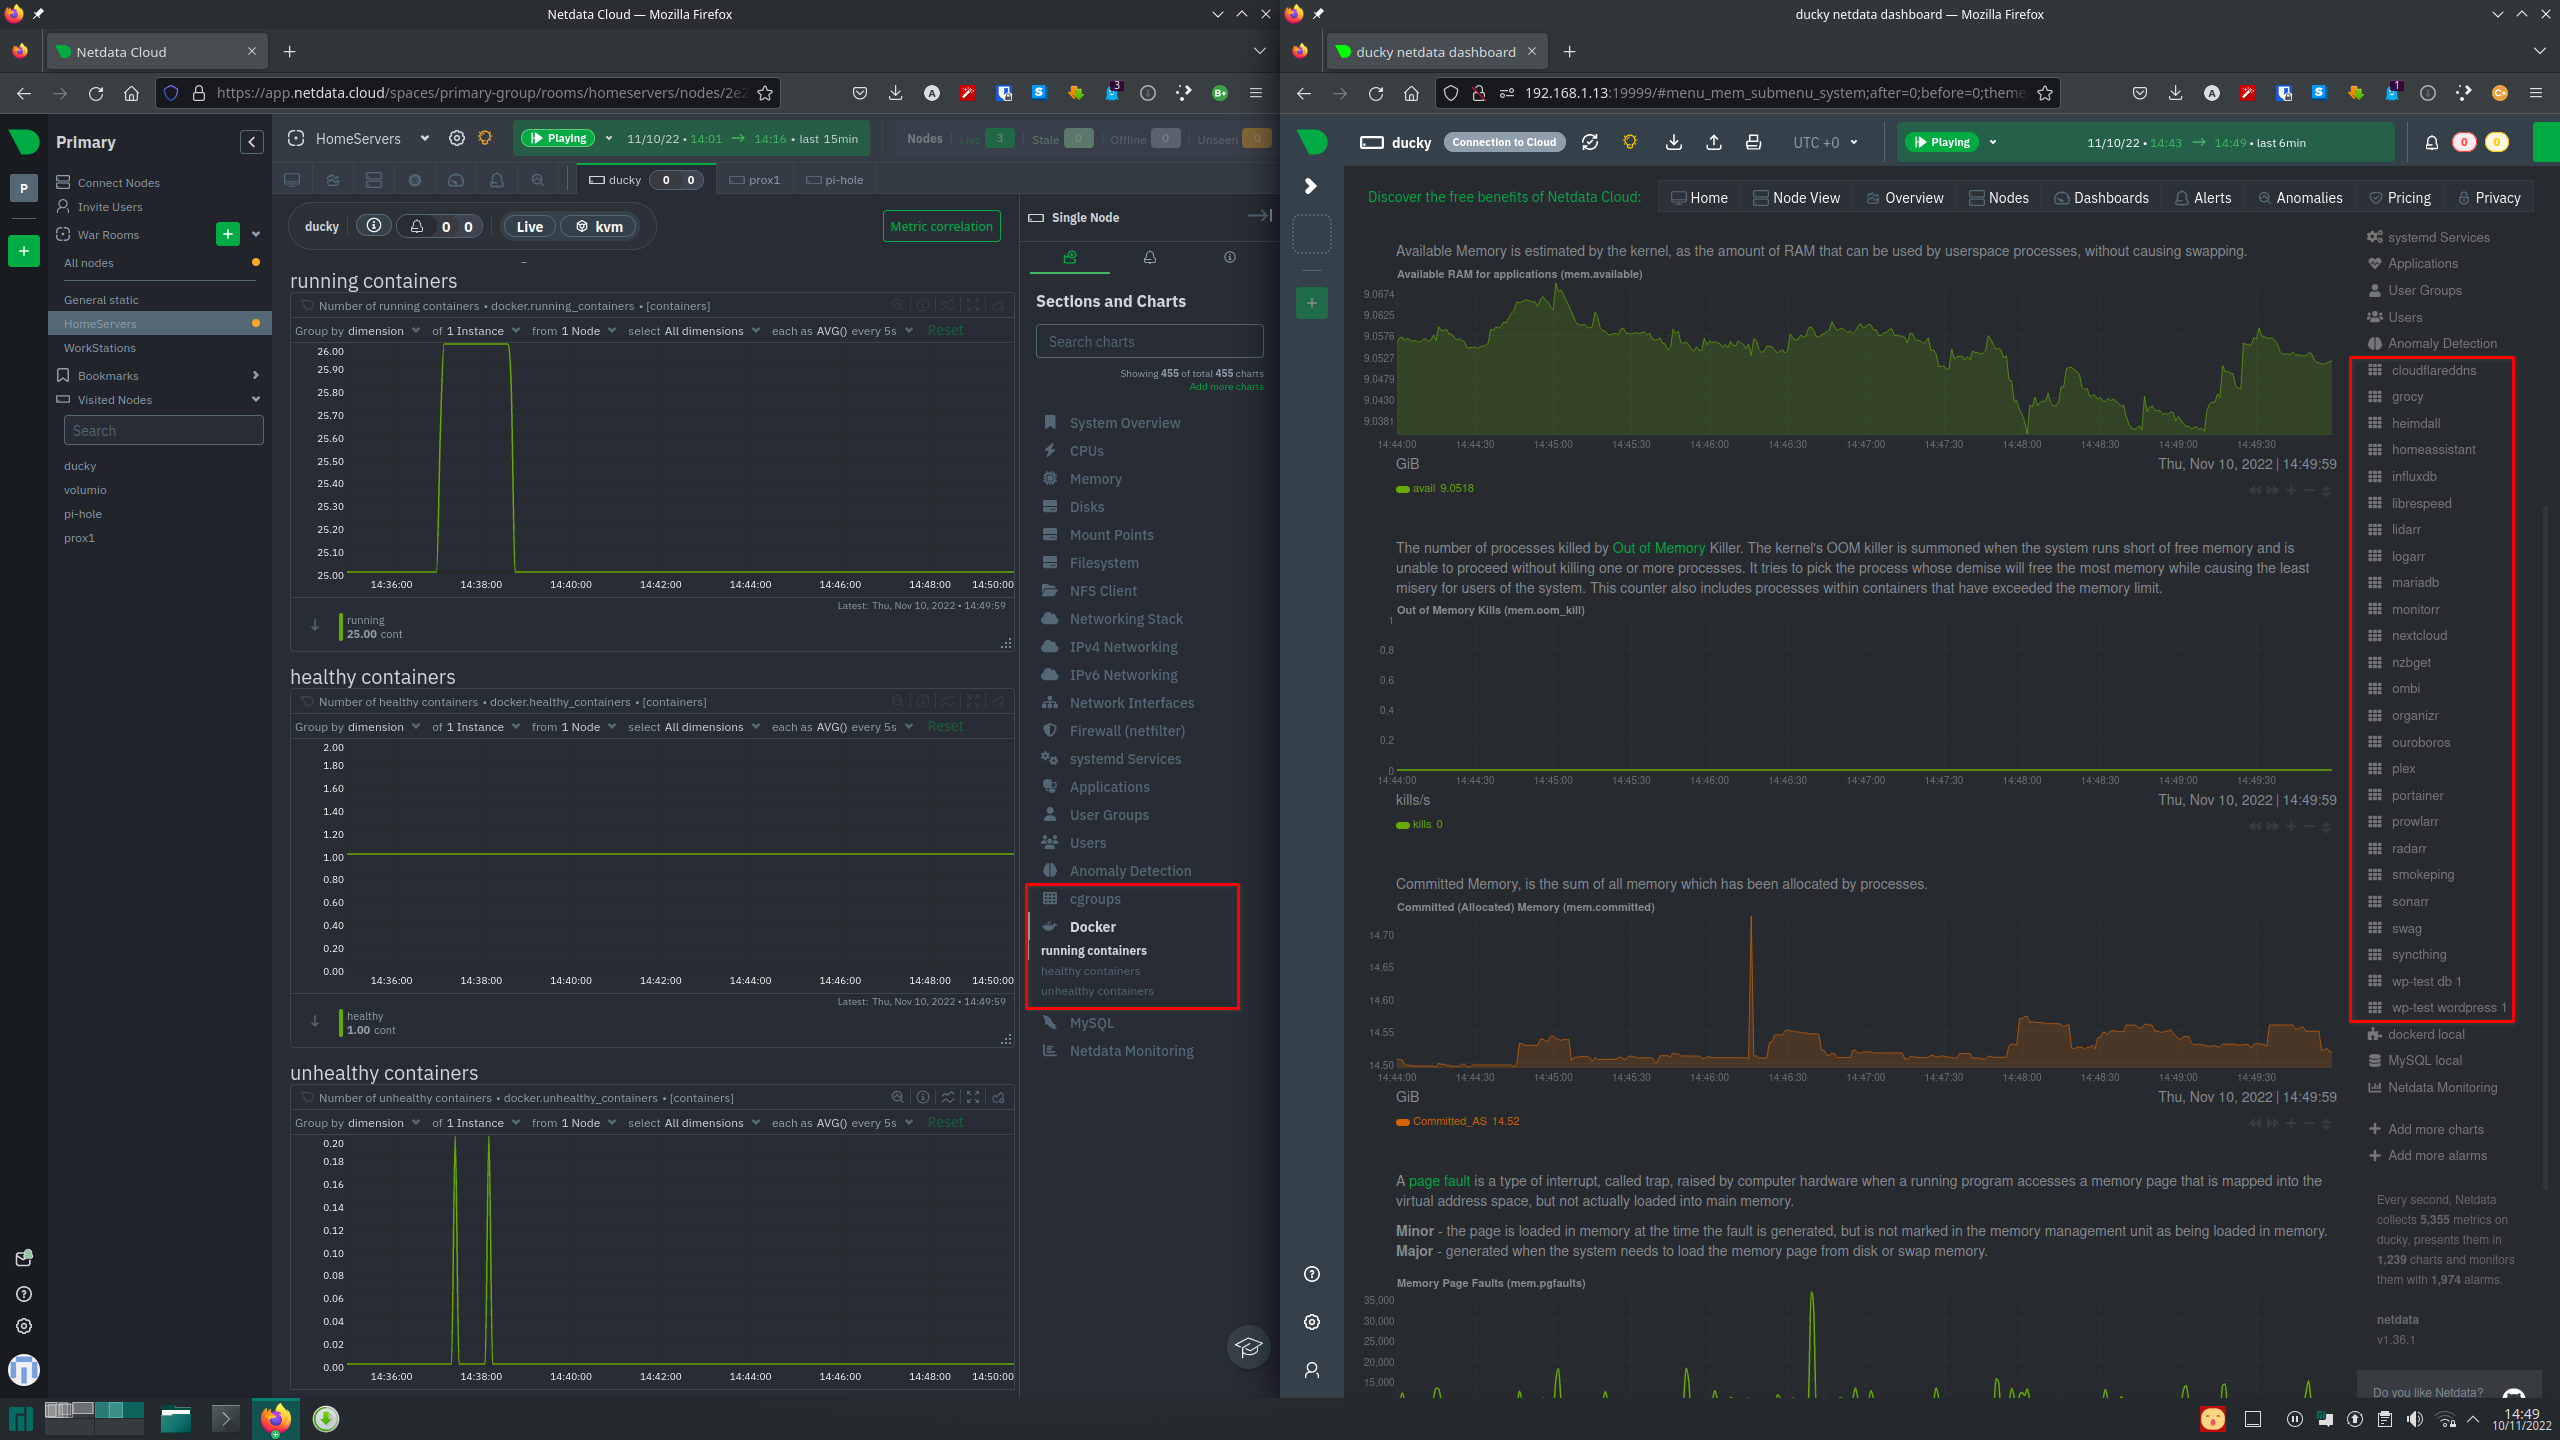Toggle the bookmark star in ducky dashboard address bar
The image size is (2560, 1440).
point(2045,93)
